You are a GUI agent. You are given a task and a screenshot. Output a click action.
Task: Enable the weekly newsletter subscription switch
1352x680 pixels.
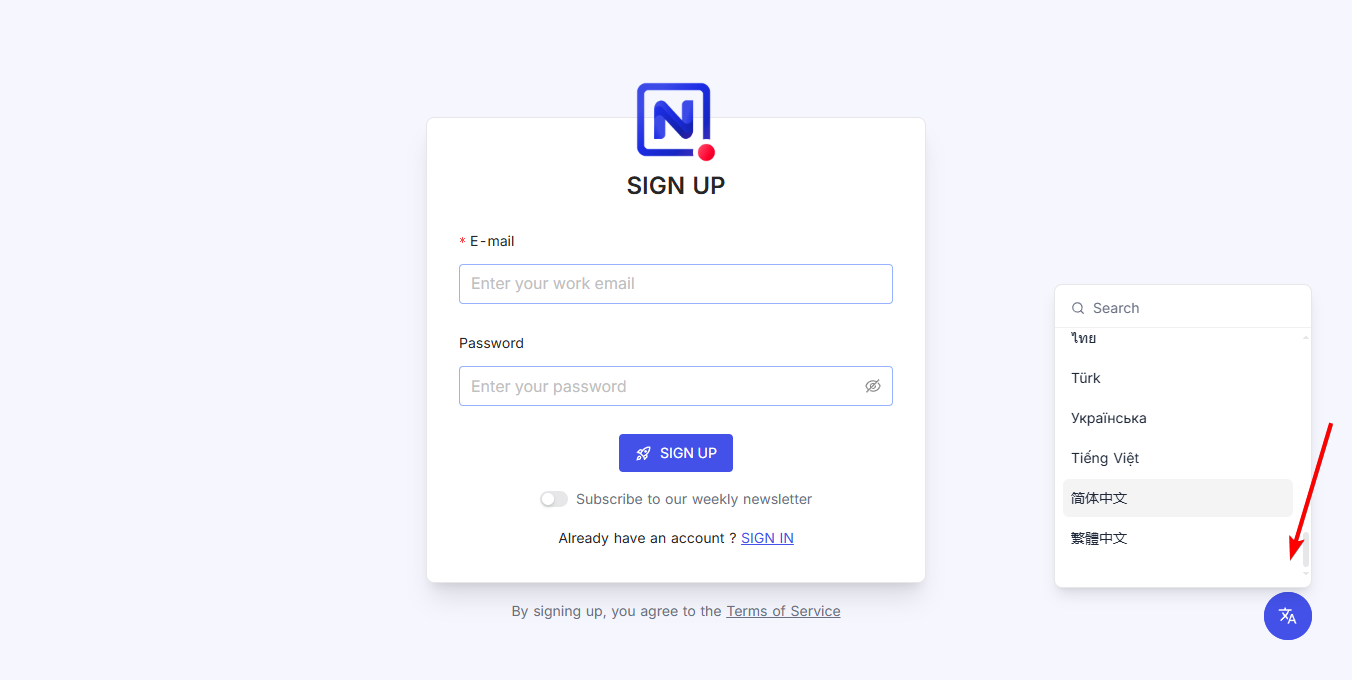click(553, 499)
